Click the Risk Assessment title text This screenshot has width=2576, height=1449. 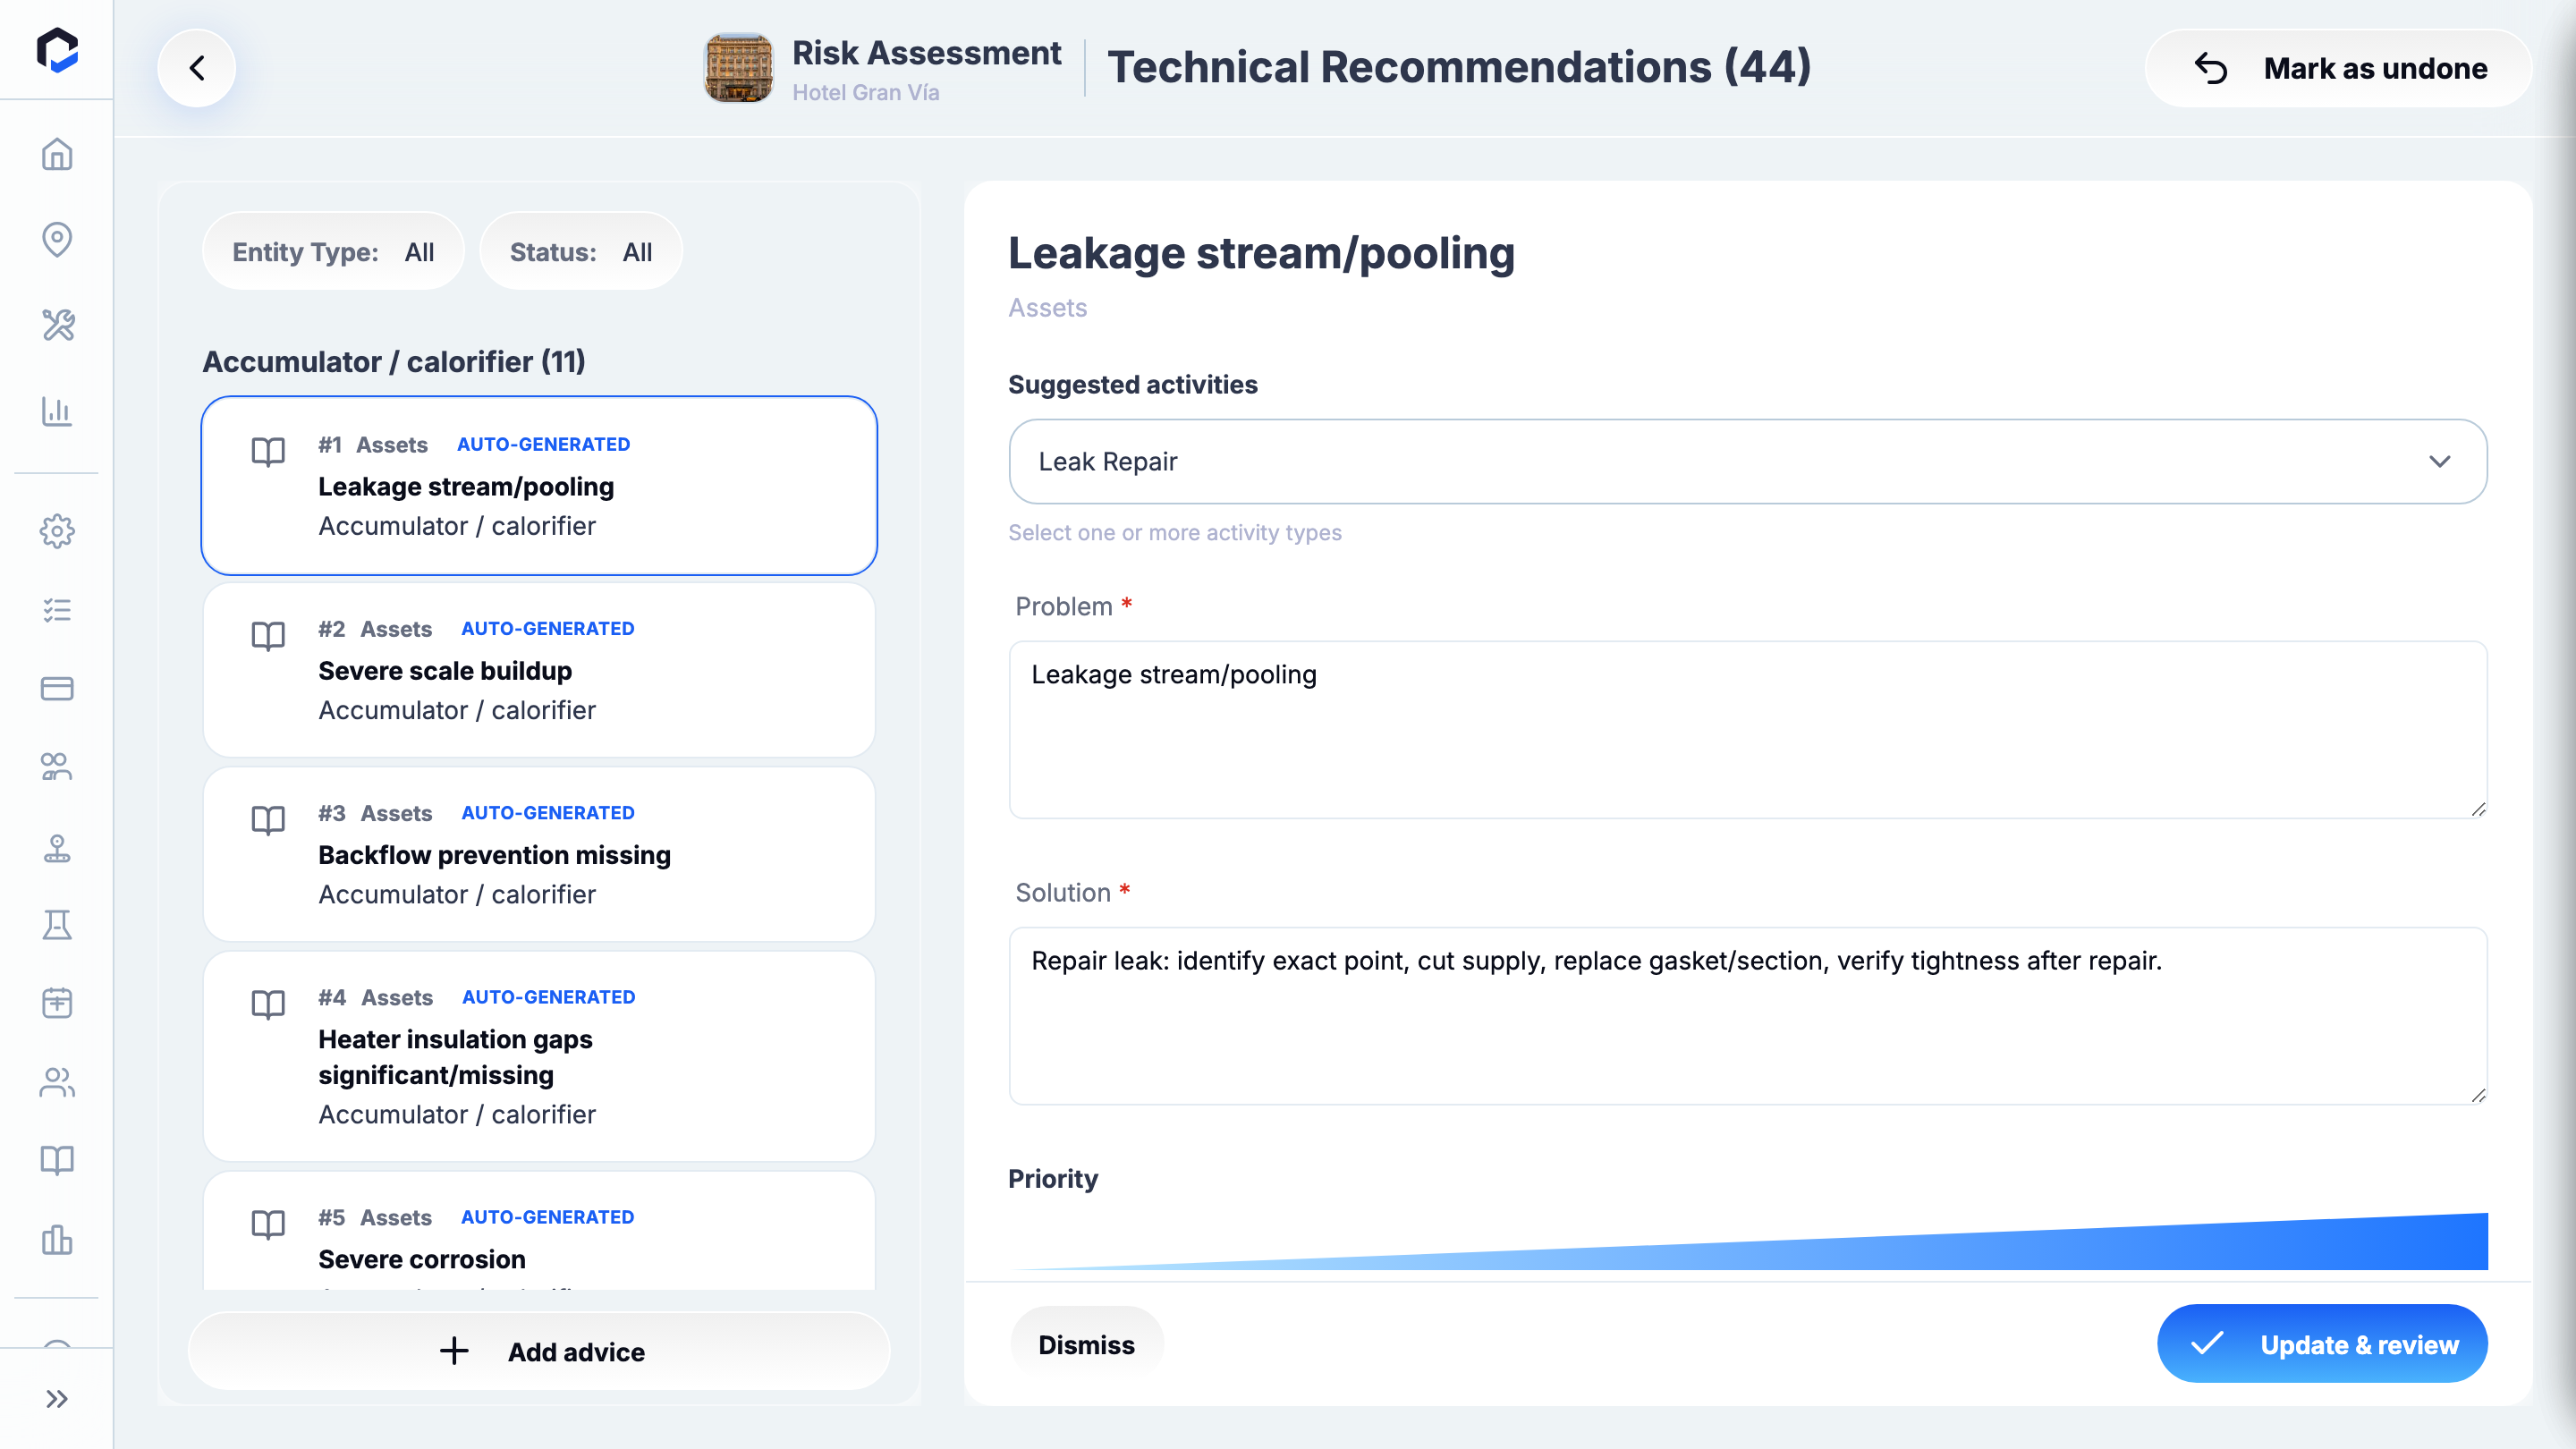(926, 52)
